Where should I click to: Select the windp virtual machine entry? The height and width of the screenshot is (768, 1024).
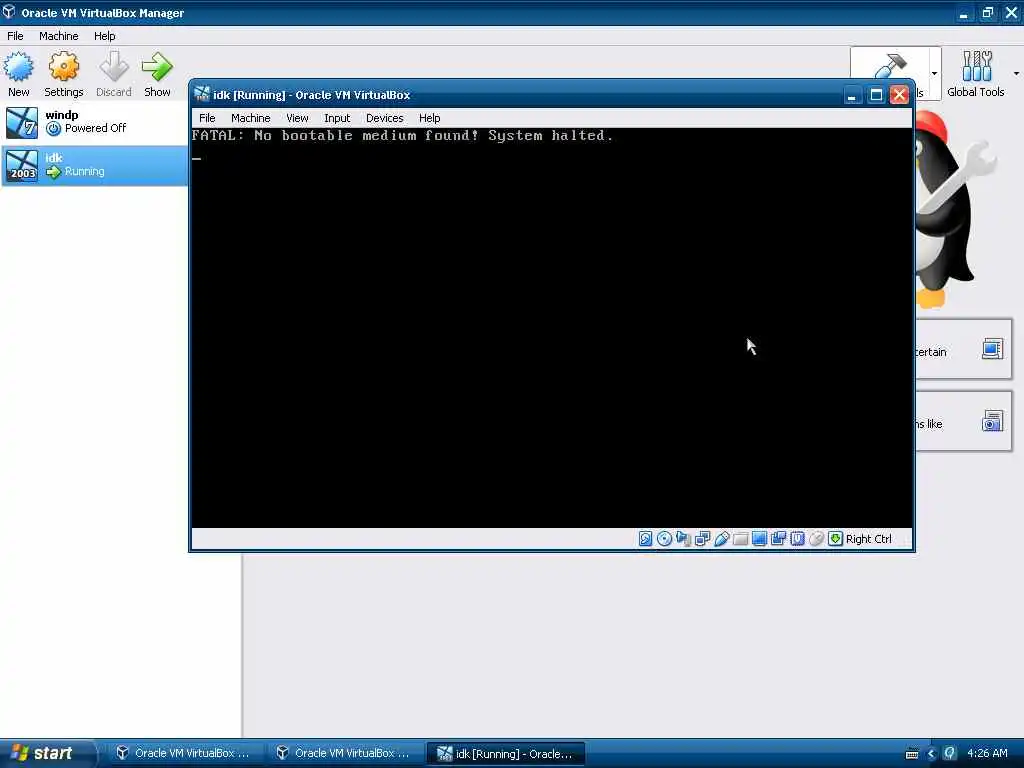pos(95,122)
